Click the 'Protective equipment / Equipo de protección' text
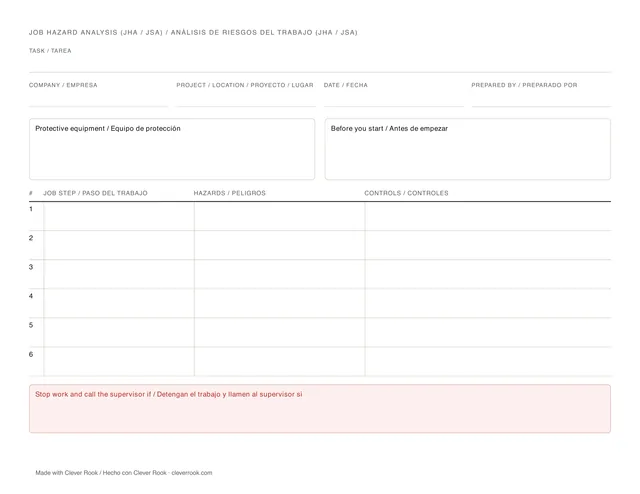 pyautogui.click(x=108, y=129)
